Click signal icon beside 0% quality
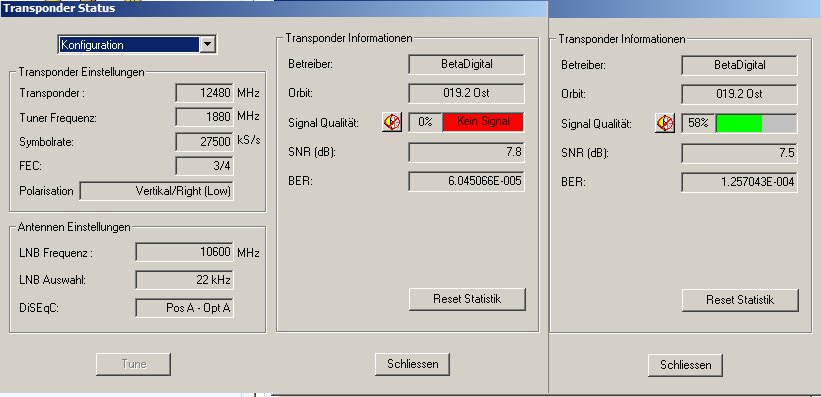The width and height of the screenshot is (821, 397). [x=392, y=122]
